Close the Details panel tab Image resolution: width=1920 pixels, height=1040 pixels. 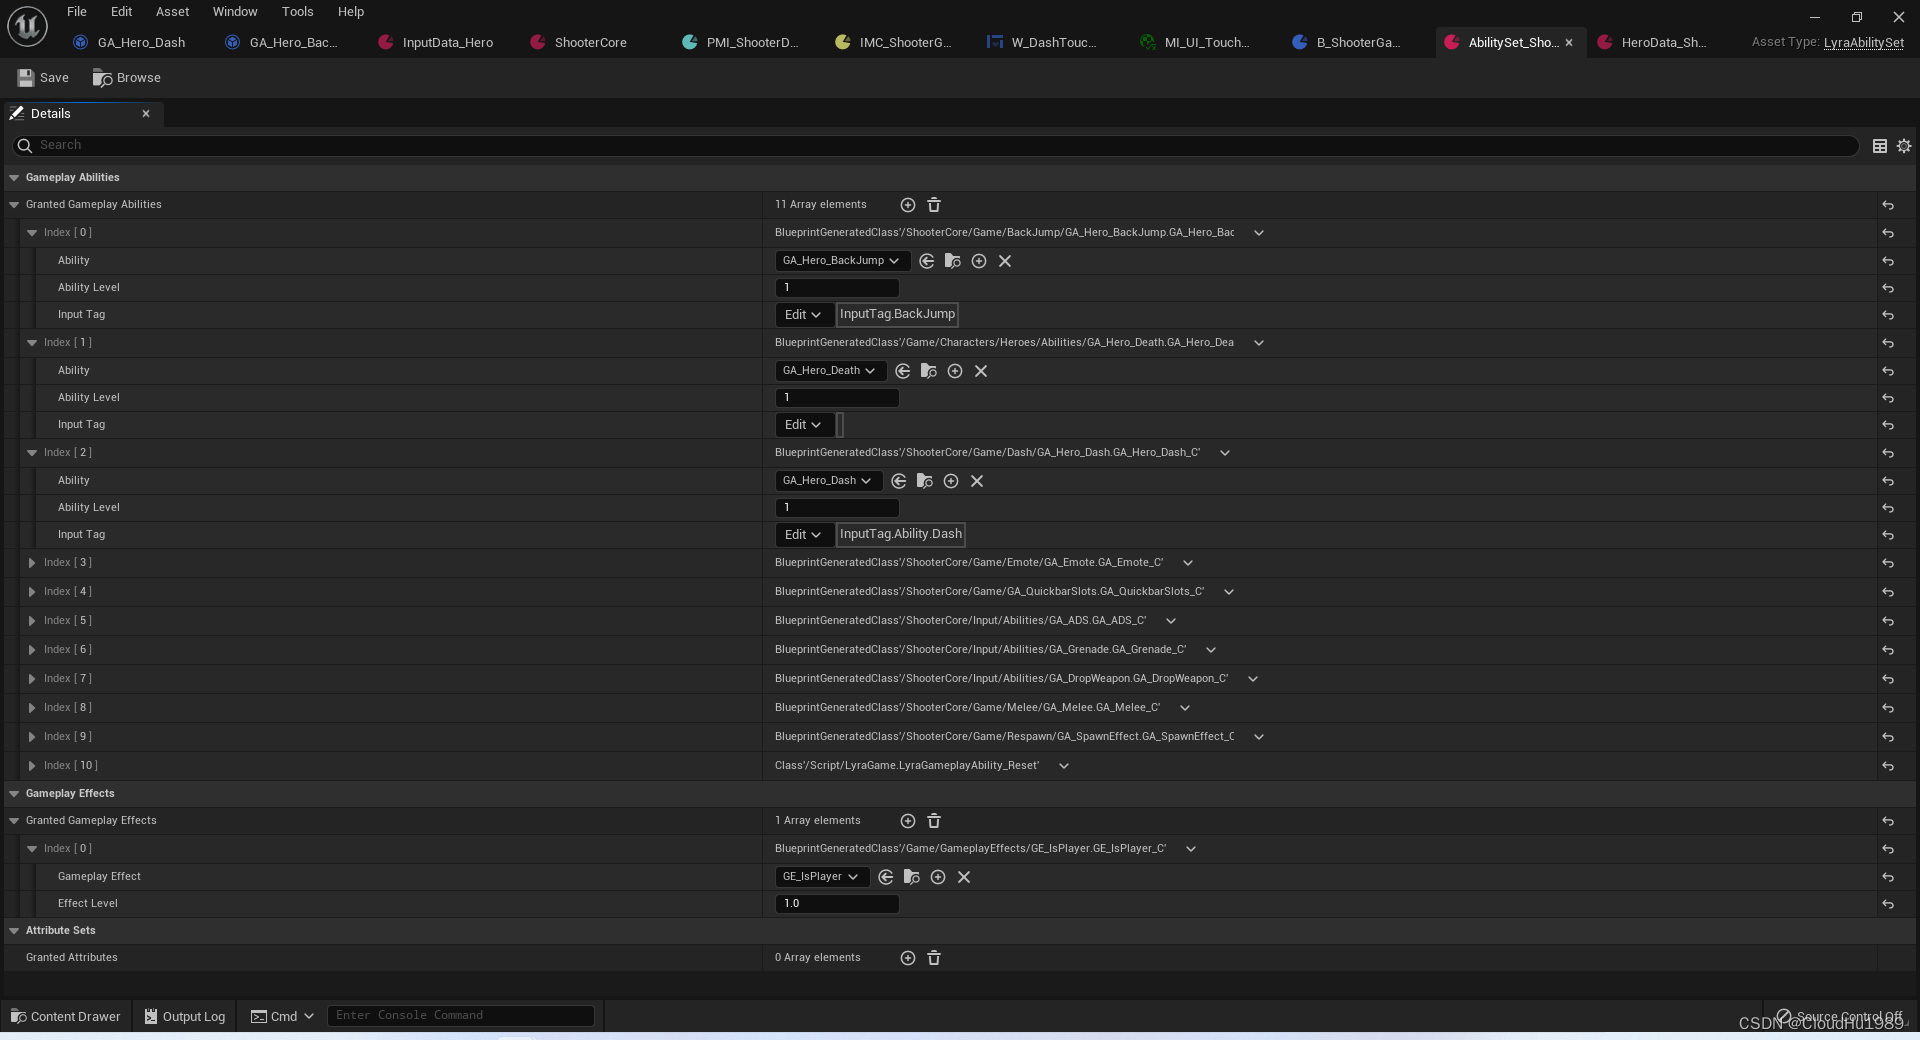pos(146,114)
